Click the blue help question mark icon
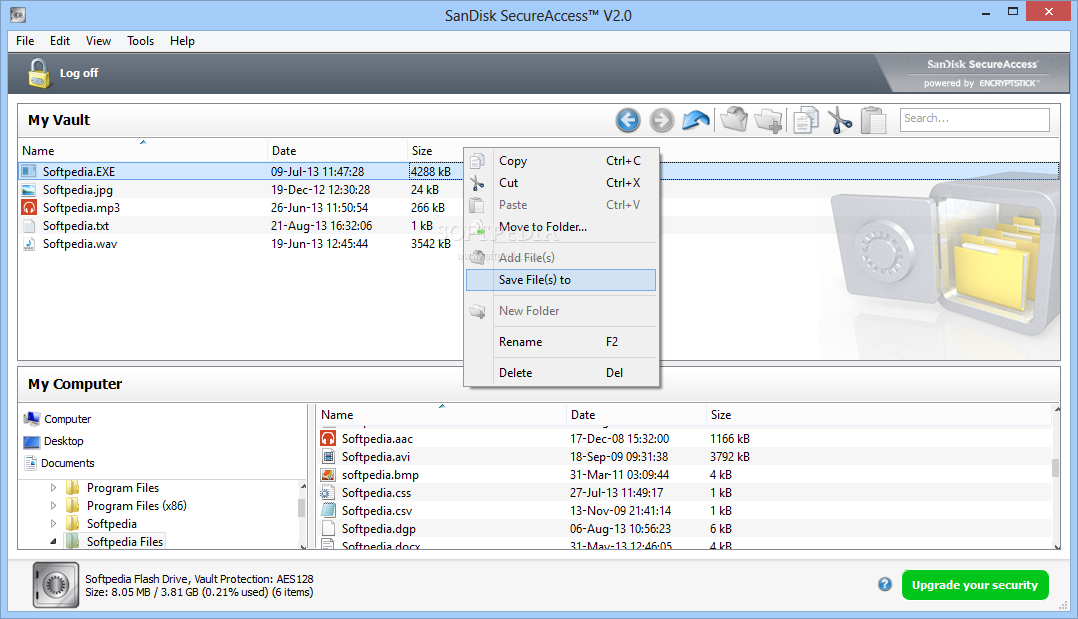Image resolution: width=1078 pixels, height=619 pixels. click(x=885, y=585)
